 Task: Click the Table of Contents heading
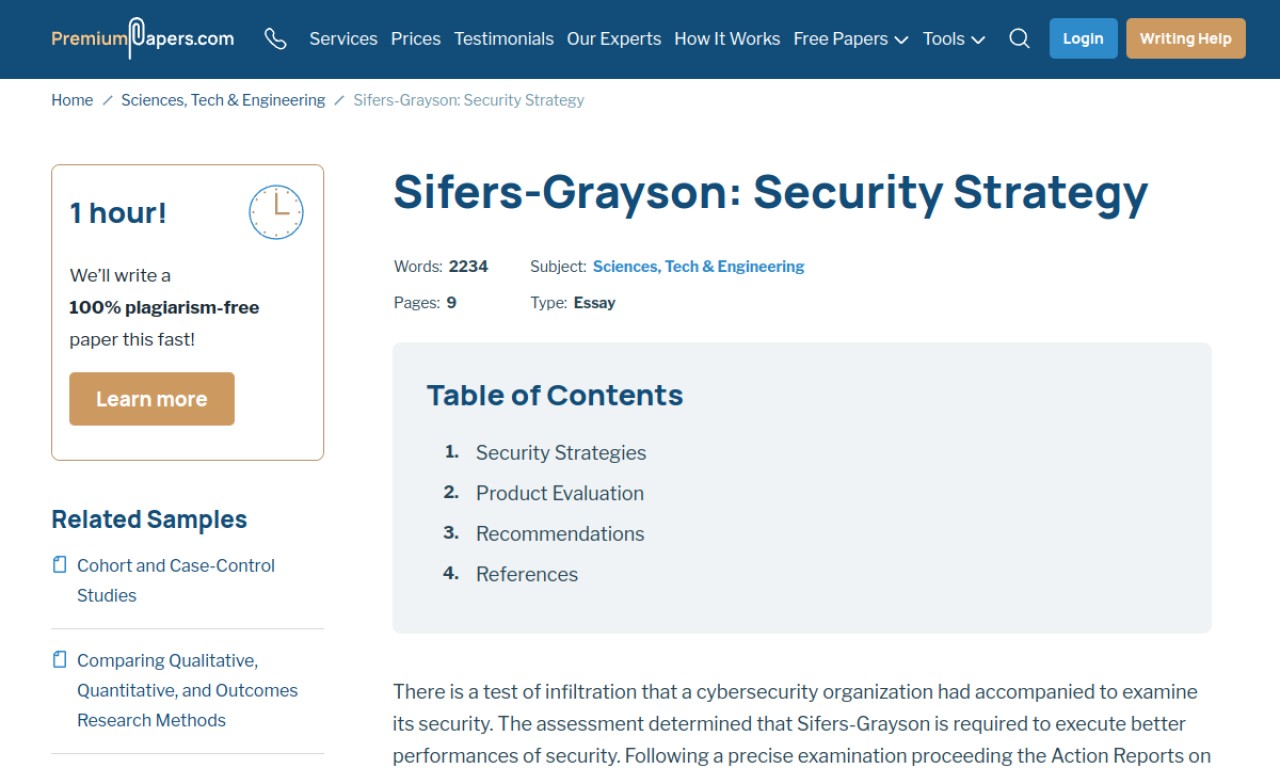[x=555, y=395]
